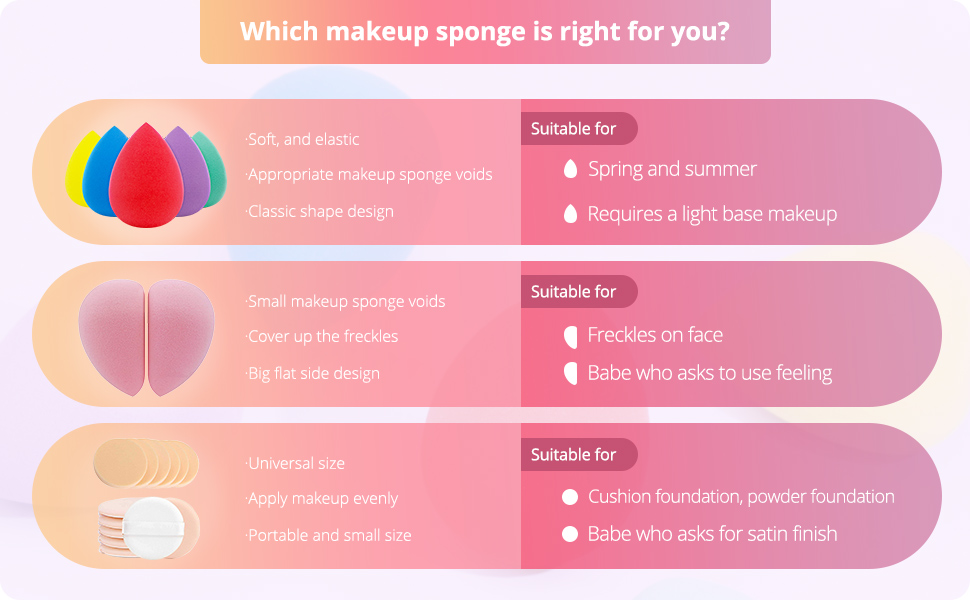This screenshot has width=970, height=600.
Task: Click round bullet beside satin finish text
Action: click(x=570, y=534)
